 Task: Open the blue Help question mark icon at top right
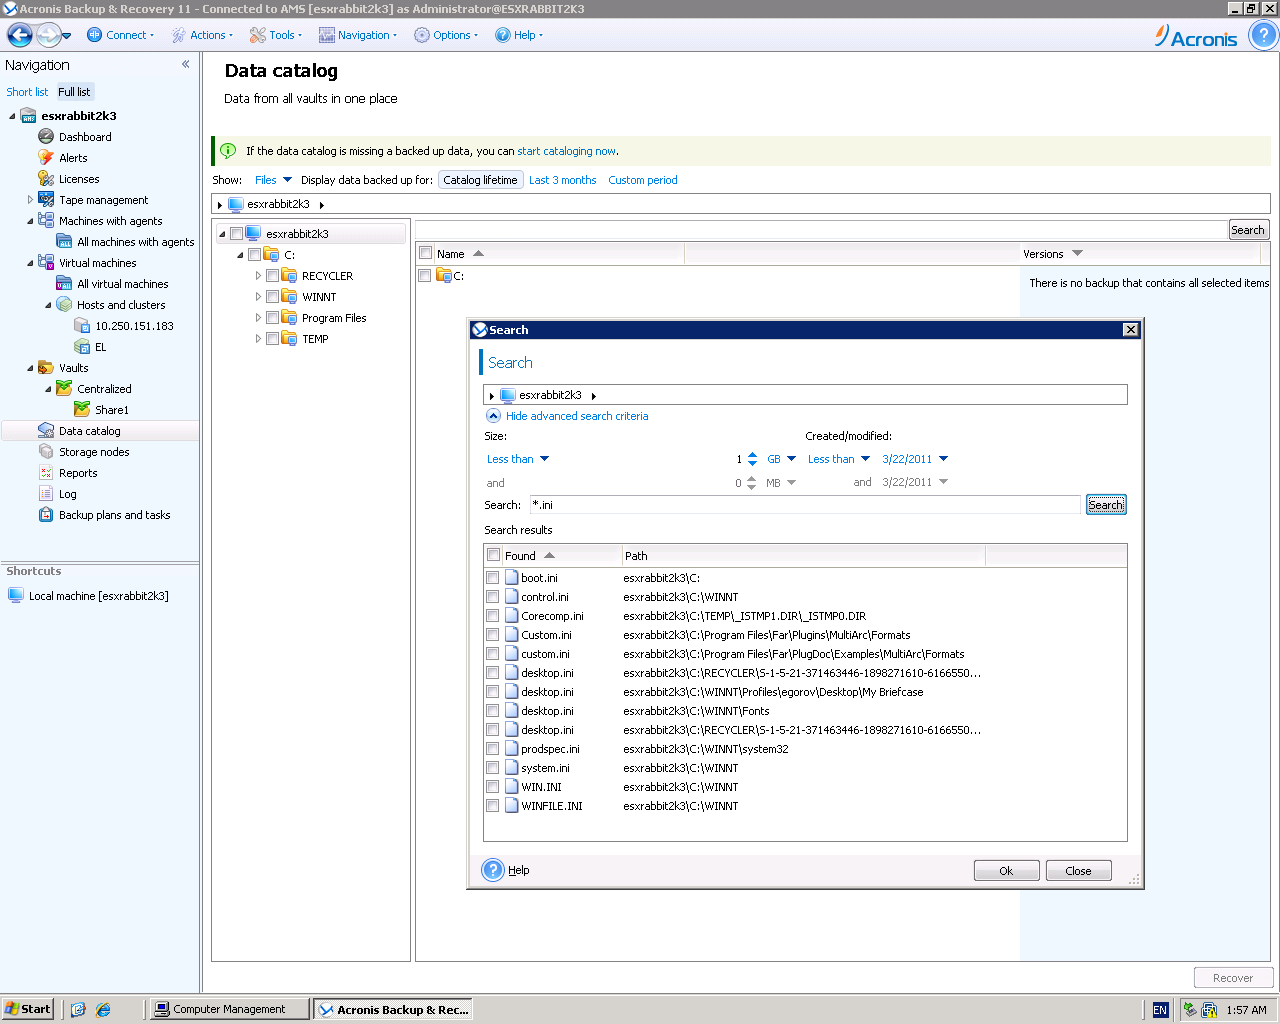coord(1263,36)
